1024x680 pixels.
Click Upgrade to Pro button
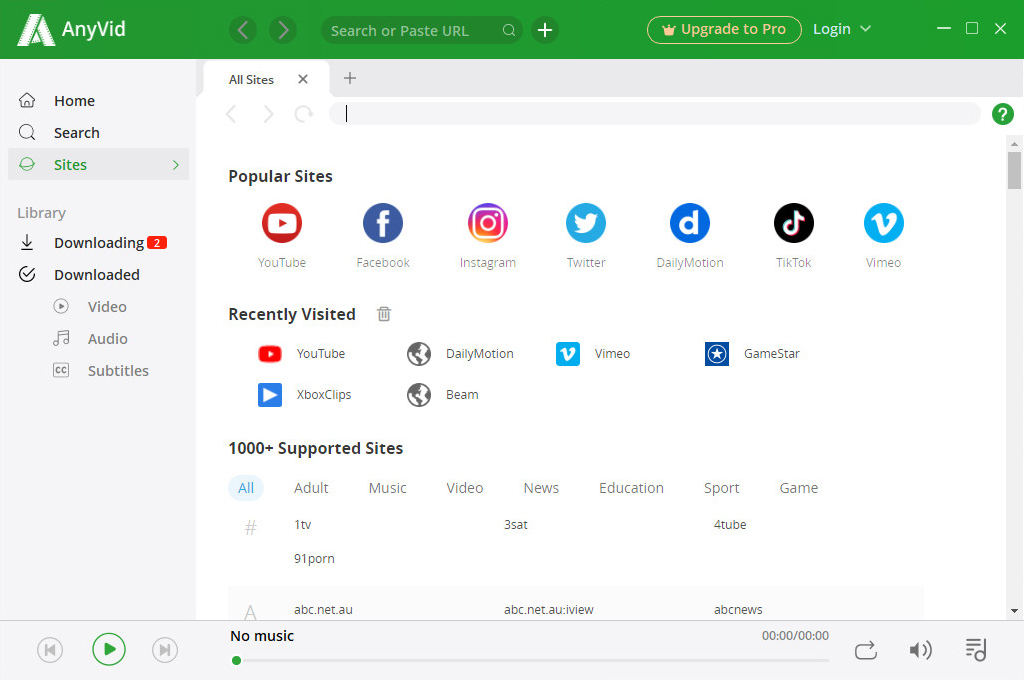(724, 30)
